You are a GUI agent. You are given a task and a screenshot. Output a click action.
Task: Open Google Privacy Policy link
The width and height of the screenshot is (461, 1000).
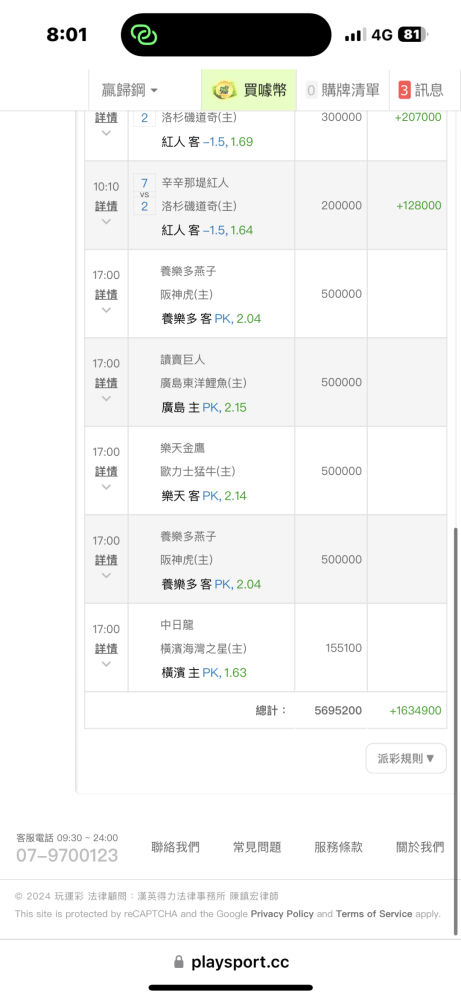coord(282,914)
